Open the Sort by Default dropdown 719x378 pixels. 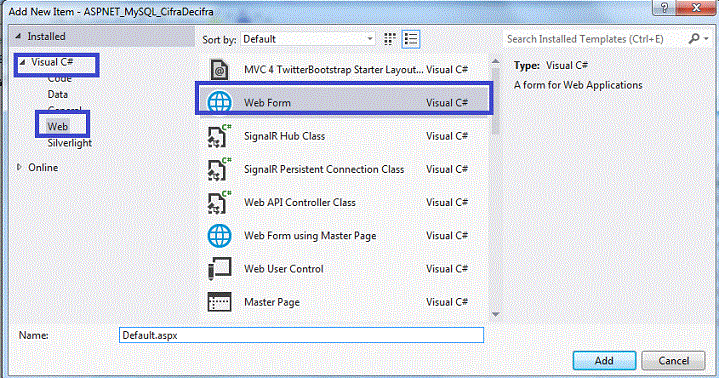[x=308, y=39]
